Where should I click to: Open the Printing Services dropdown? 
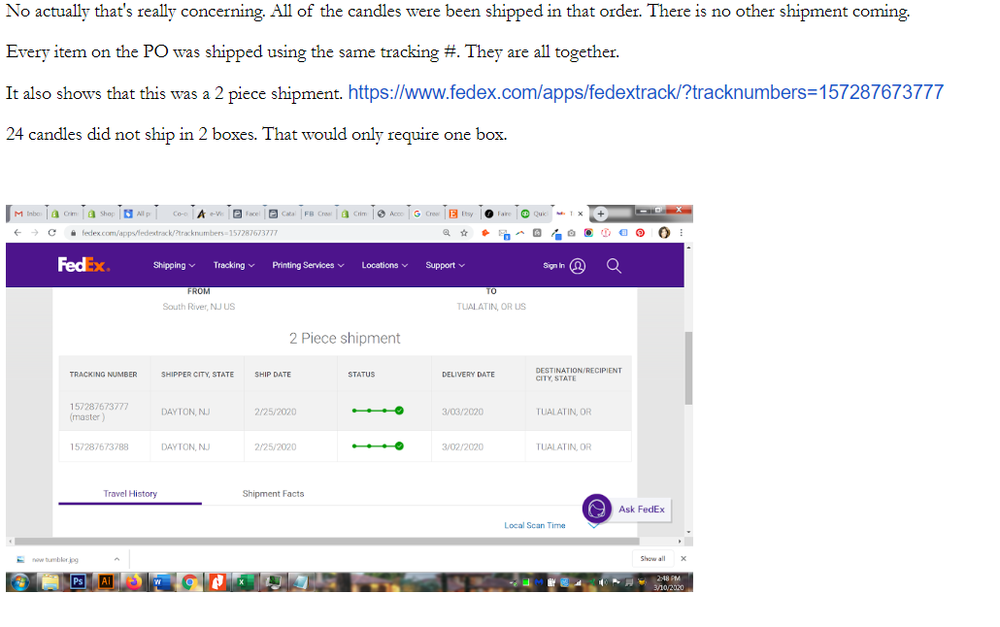(308, 266)
